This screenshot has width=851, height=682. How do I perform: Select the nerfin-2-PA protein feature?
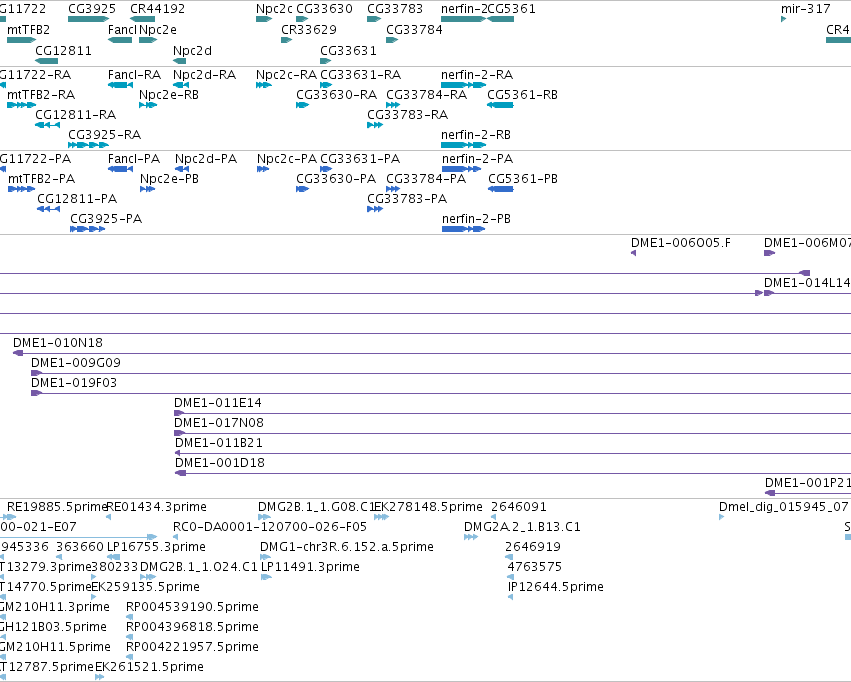(461, 169)
